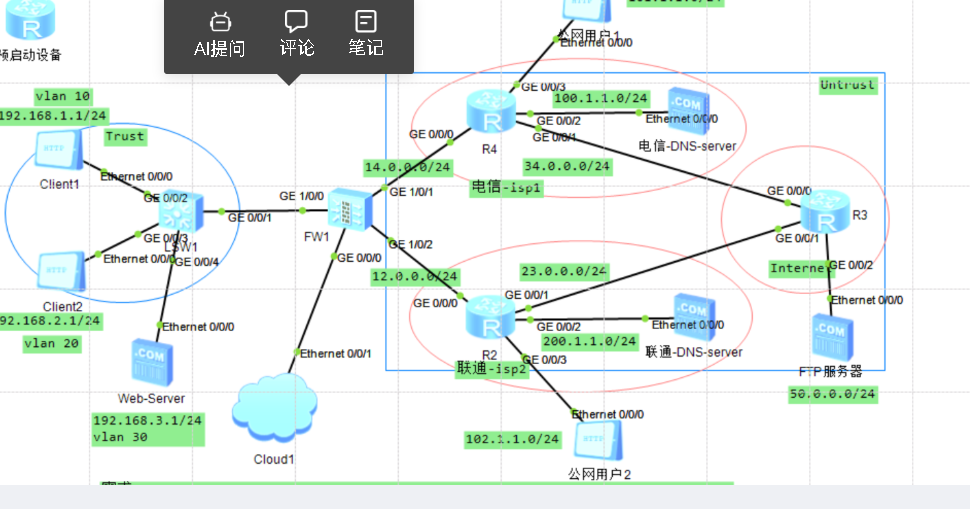Click the 电信-isp1 label
The height and width of the screenshot is (517, 970).
tap(507, 187)
